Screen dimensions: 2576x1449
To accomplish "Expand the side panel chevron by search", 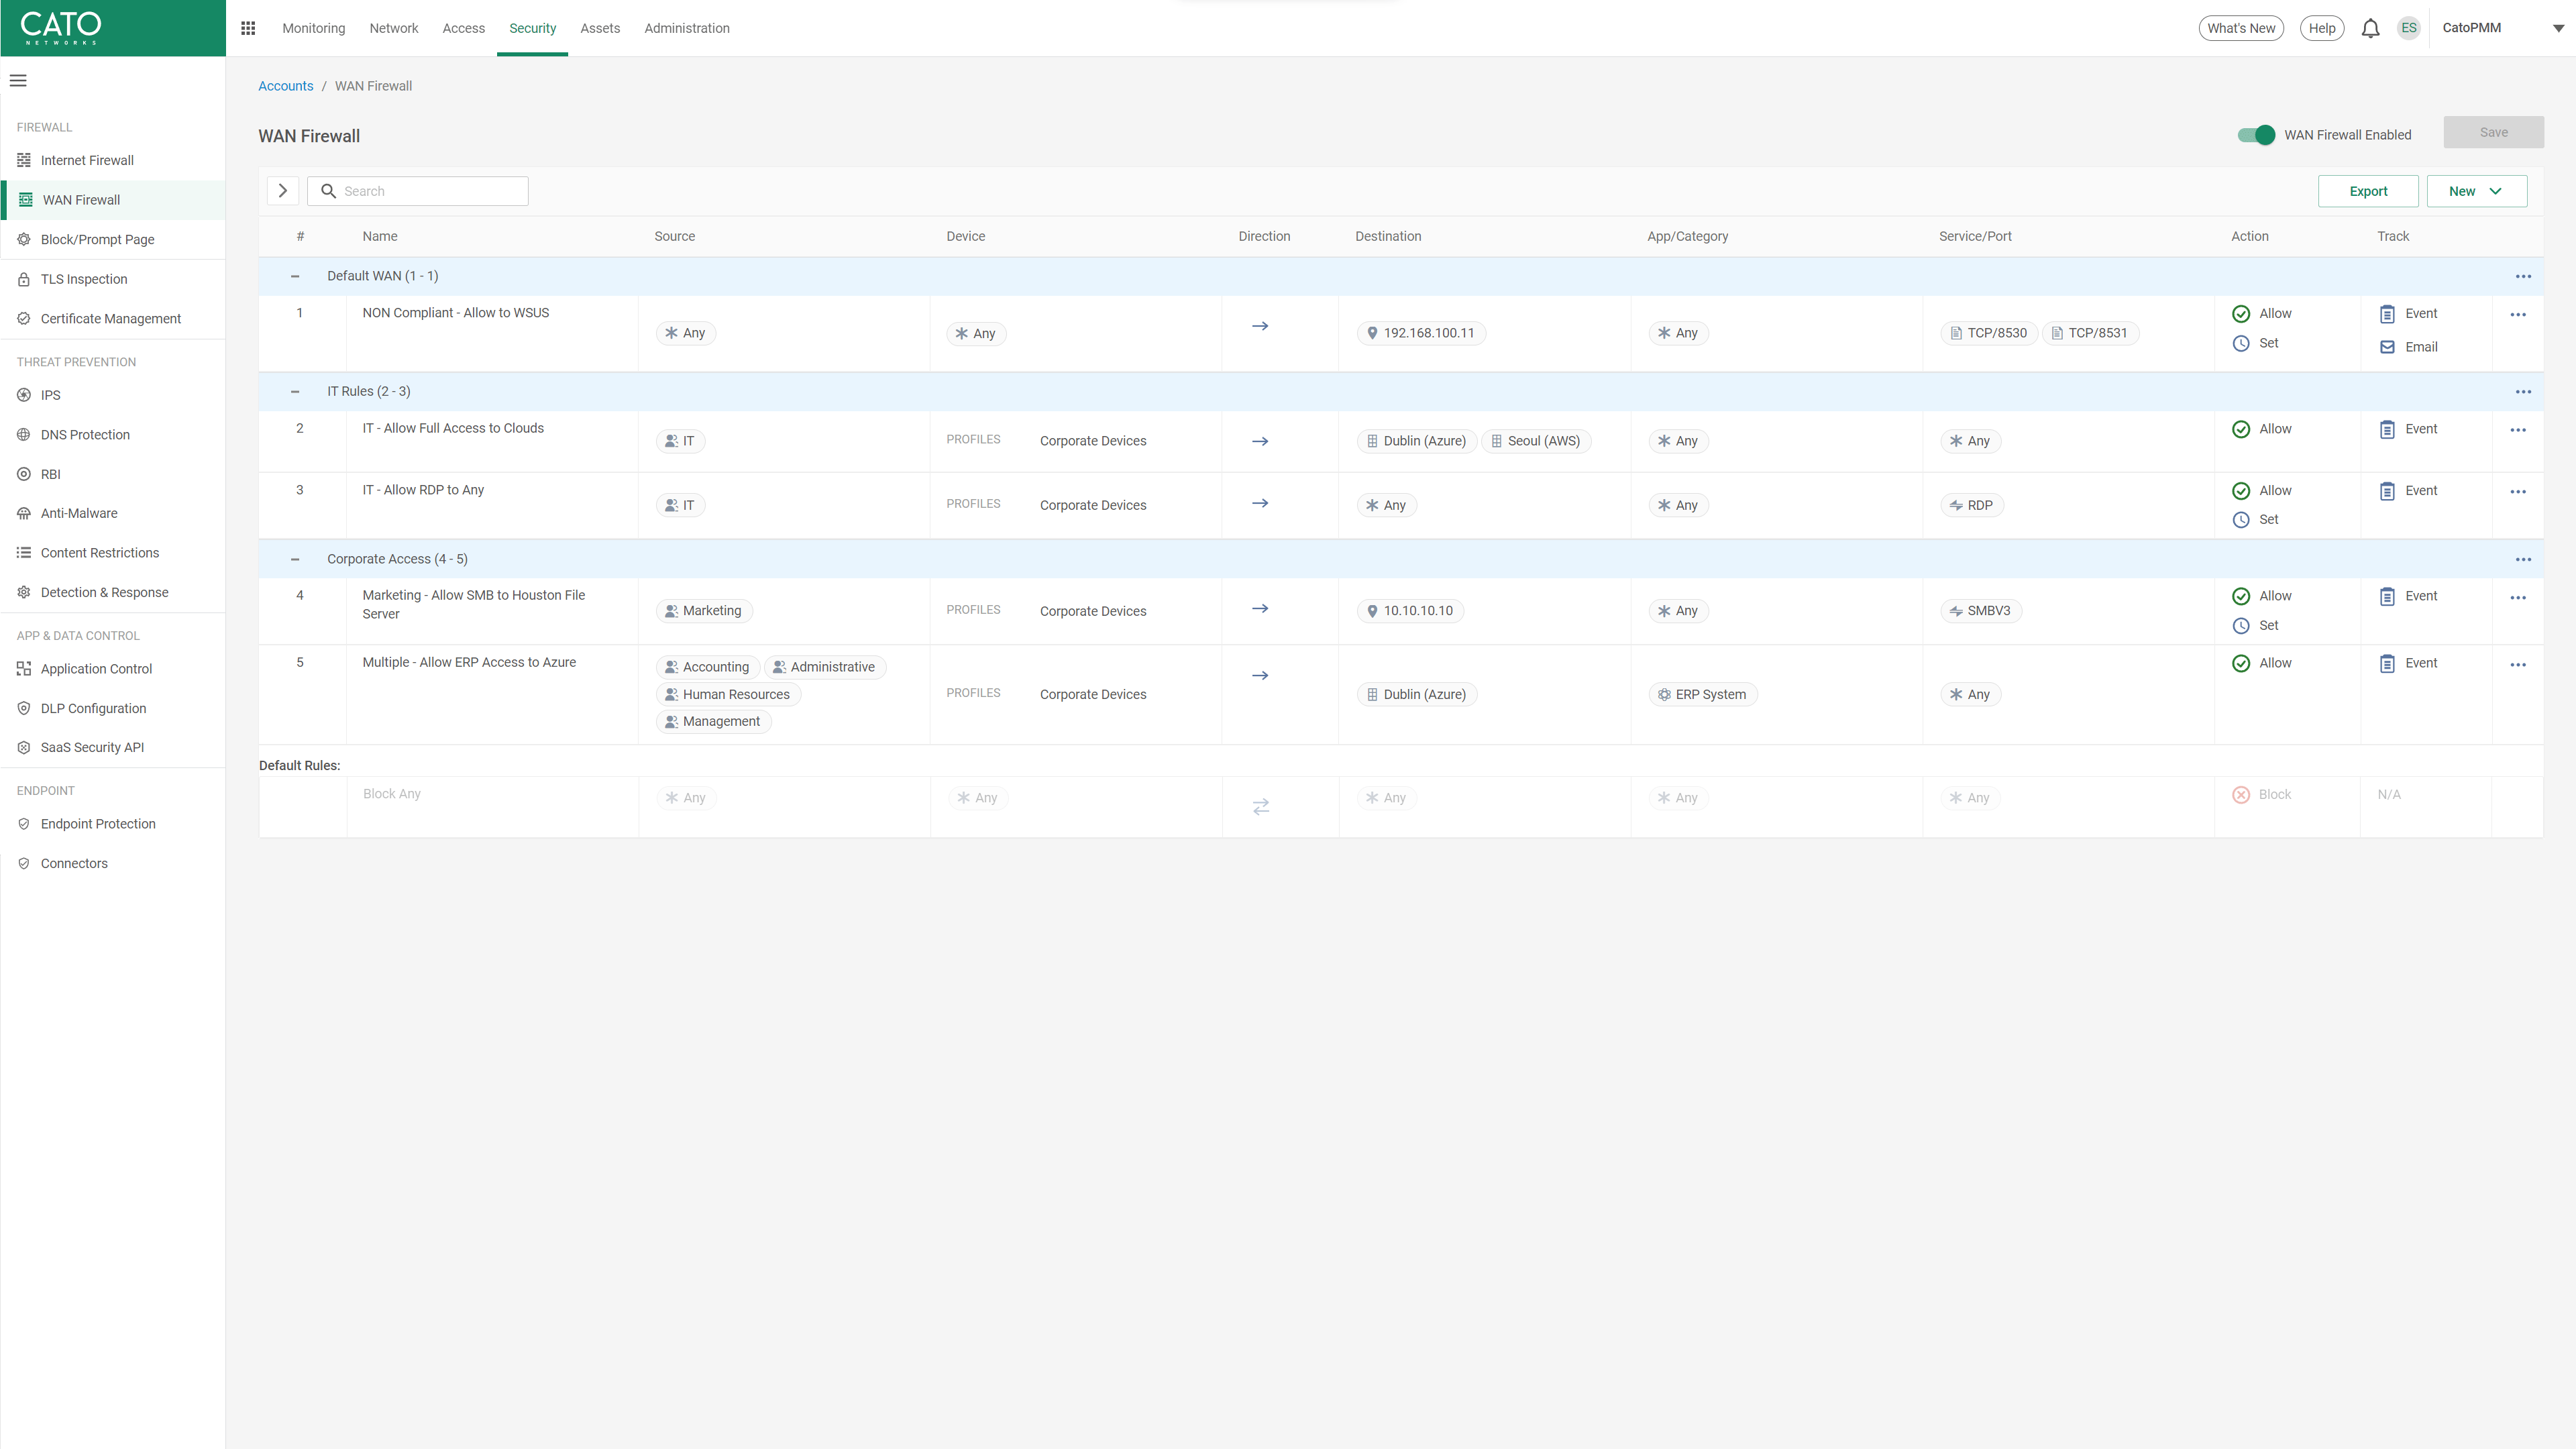I will click(283, 191).
